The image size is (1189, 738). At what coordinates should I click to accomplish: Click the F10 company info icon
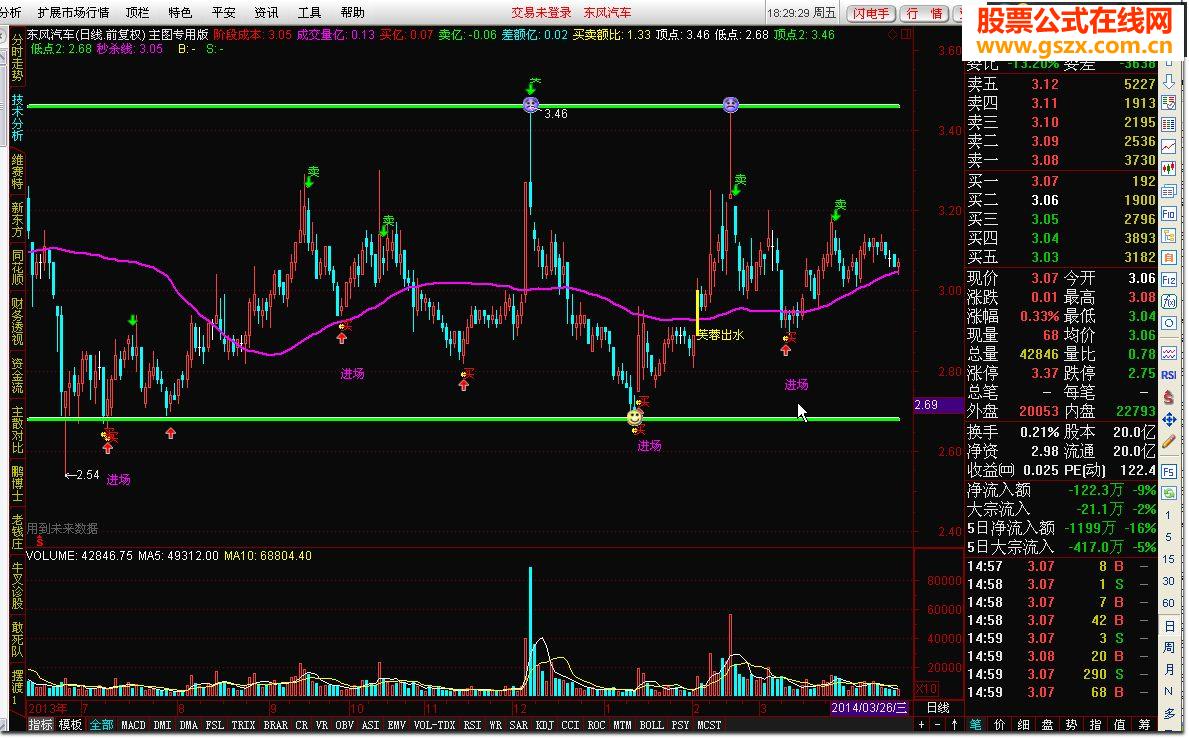click(x=1169, y=214)
